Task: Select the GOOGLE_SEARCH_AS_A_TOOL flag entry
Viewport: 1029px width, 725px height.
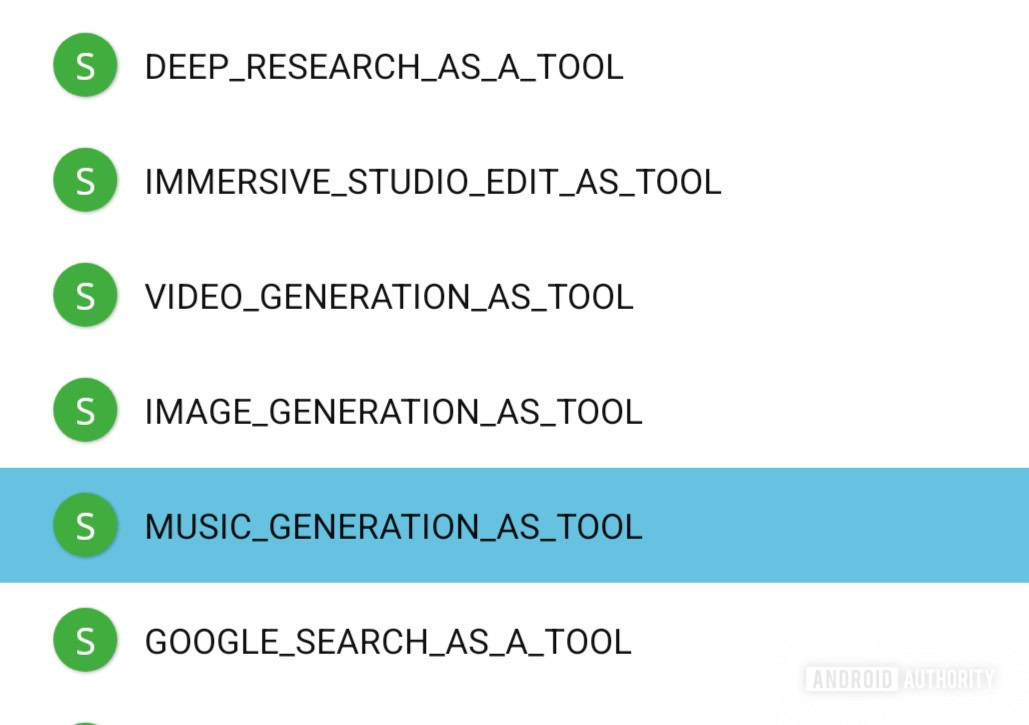Action: pyautogui.click(x=389, y=641)
